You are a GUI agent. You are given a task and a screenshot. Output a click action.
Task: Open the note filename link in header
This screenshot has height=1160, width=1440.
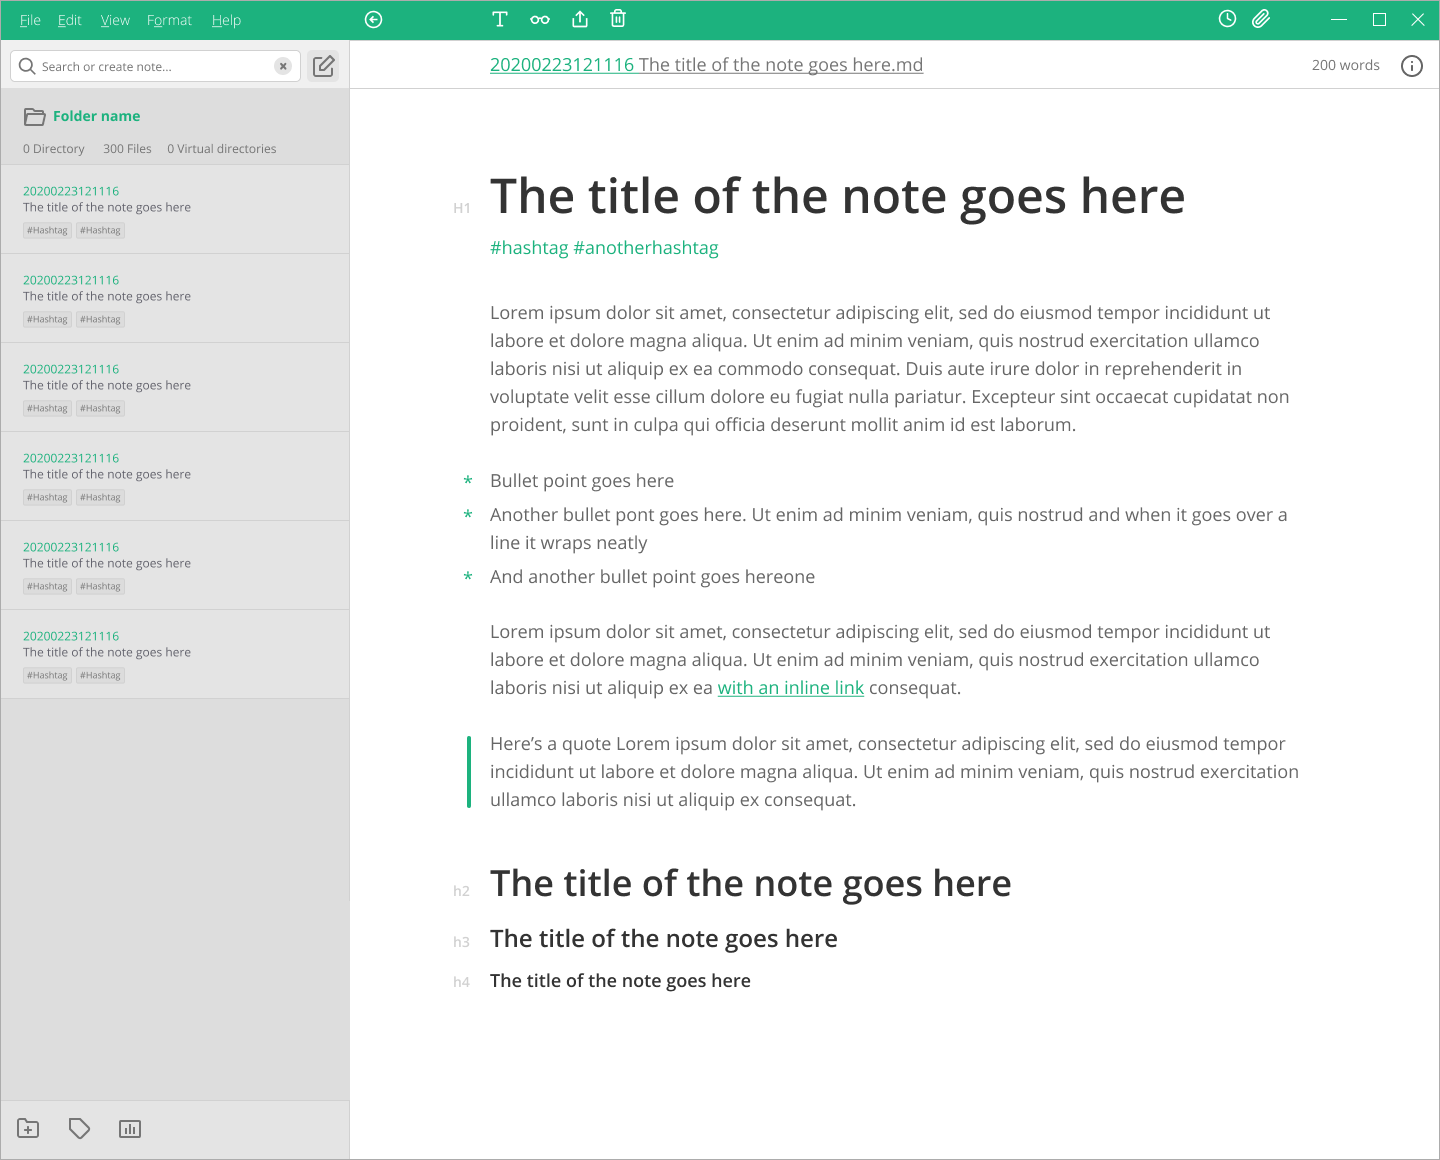706,65
